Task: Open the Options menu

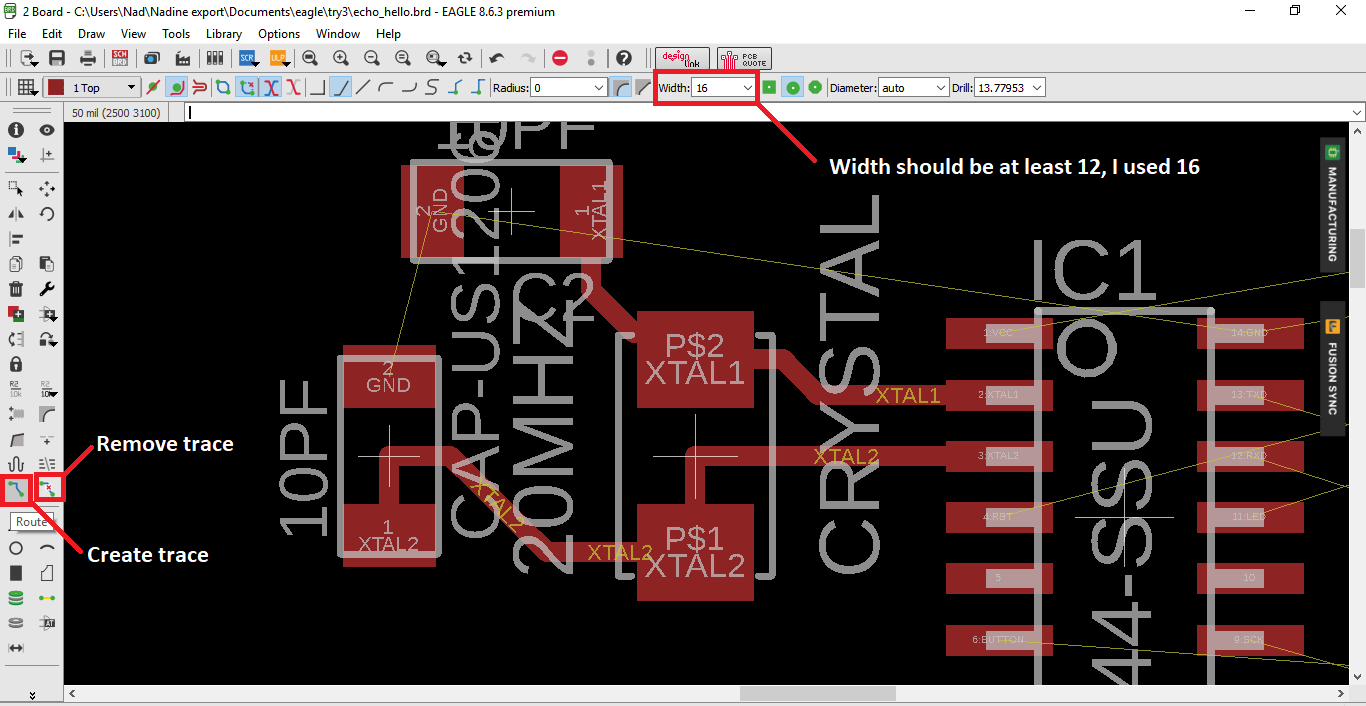Action: (279, 34)
